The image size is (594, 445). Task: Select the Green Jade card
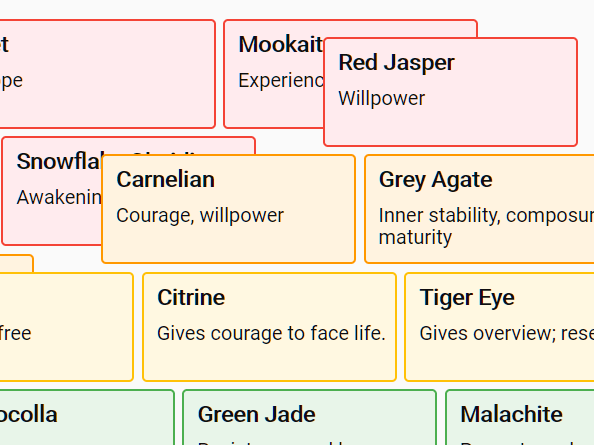pos(310,417)
